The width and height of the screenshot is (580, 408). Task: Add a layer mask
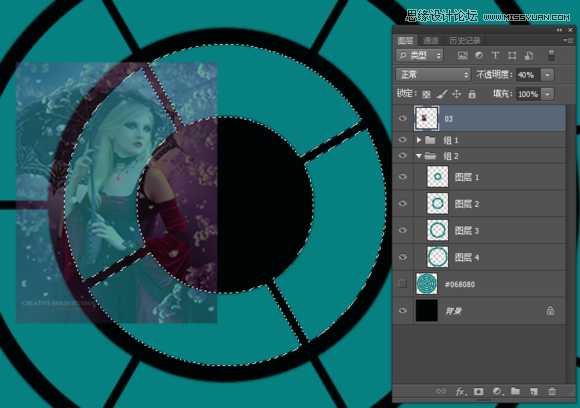click(479, 391)
